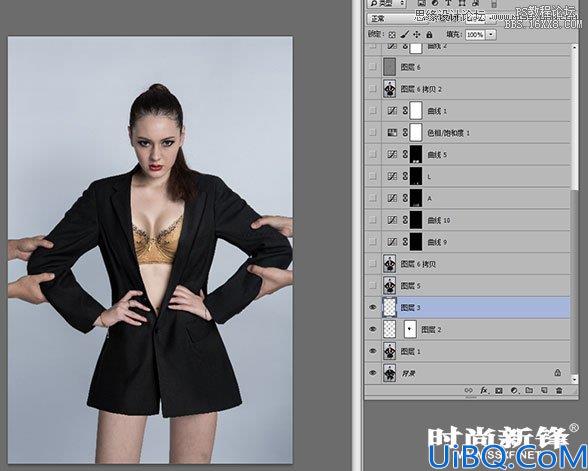Select the black mask thumbnail of 曲线 5
Viewport: 588px width, 471px height.
[x=416, y=154]
